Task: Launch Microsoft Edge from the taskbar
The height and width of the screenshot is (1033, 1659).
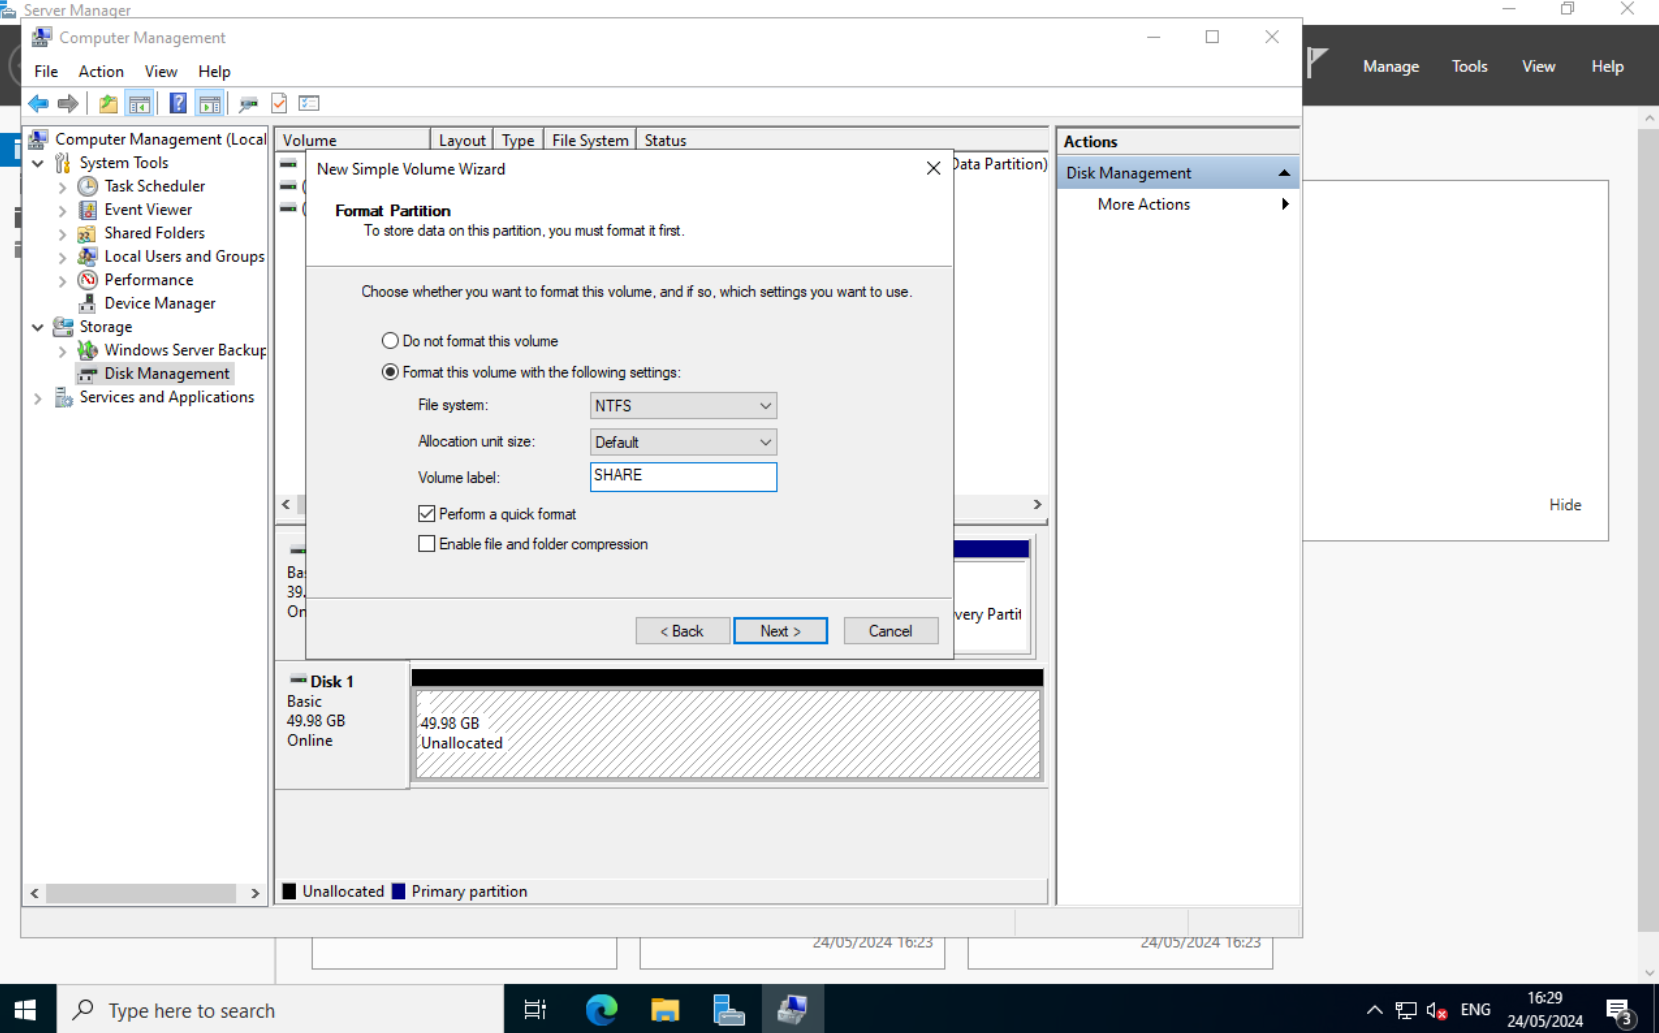Action: (x=601, y=1010)
